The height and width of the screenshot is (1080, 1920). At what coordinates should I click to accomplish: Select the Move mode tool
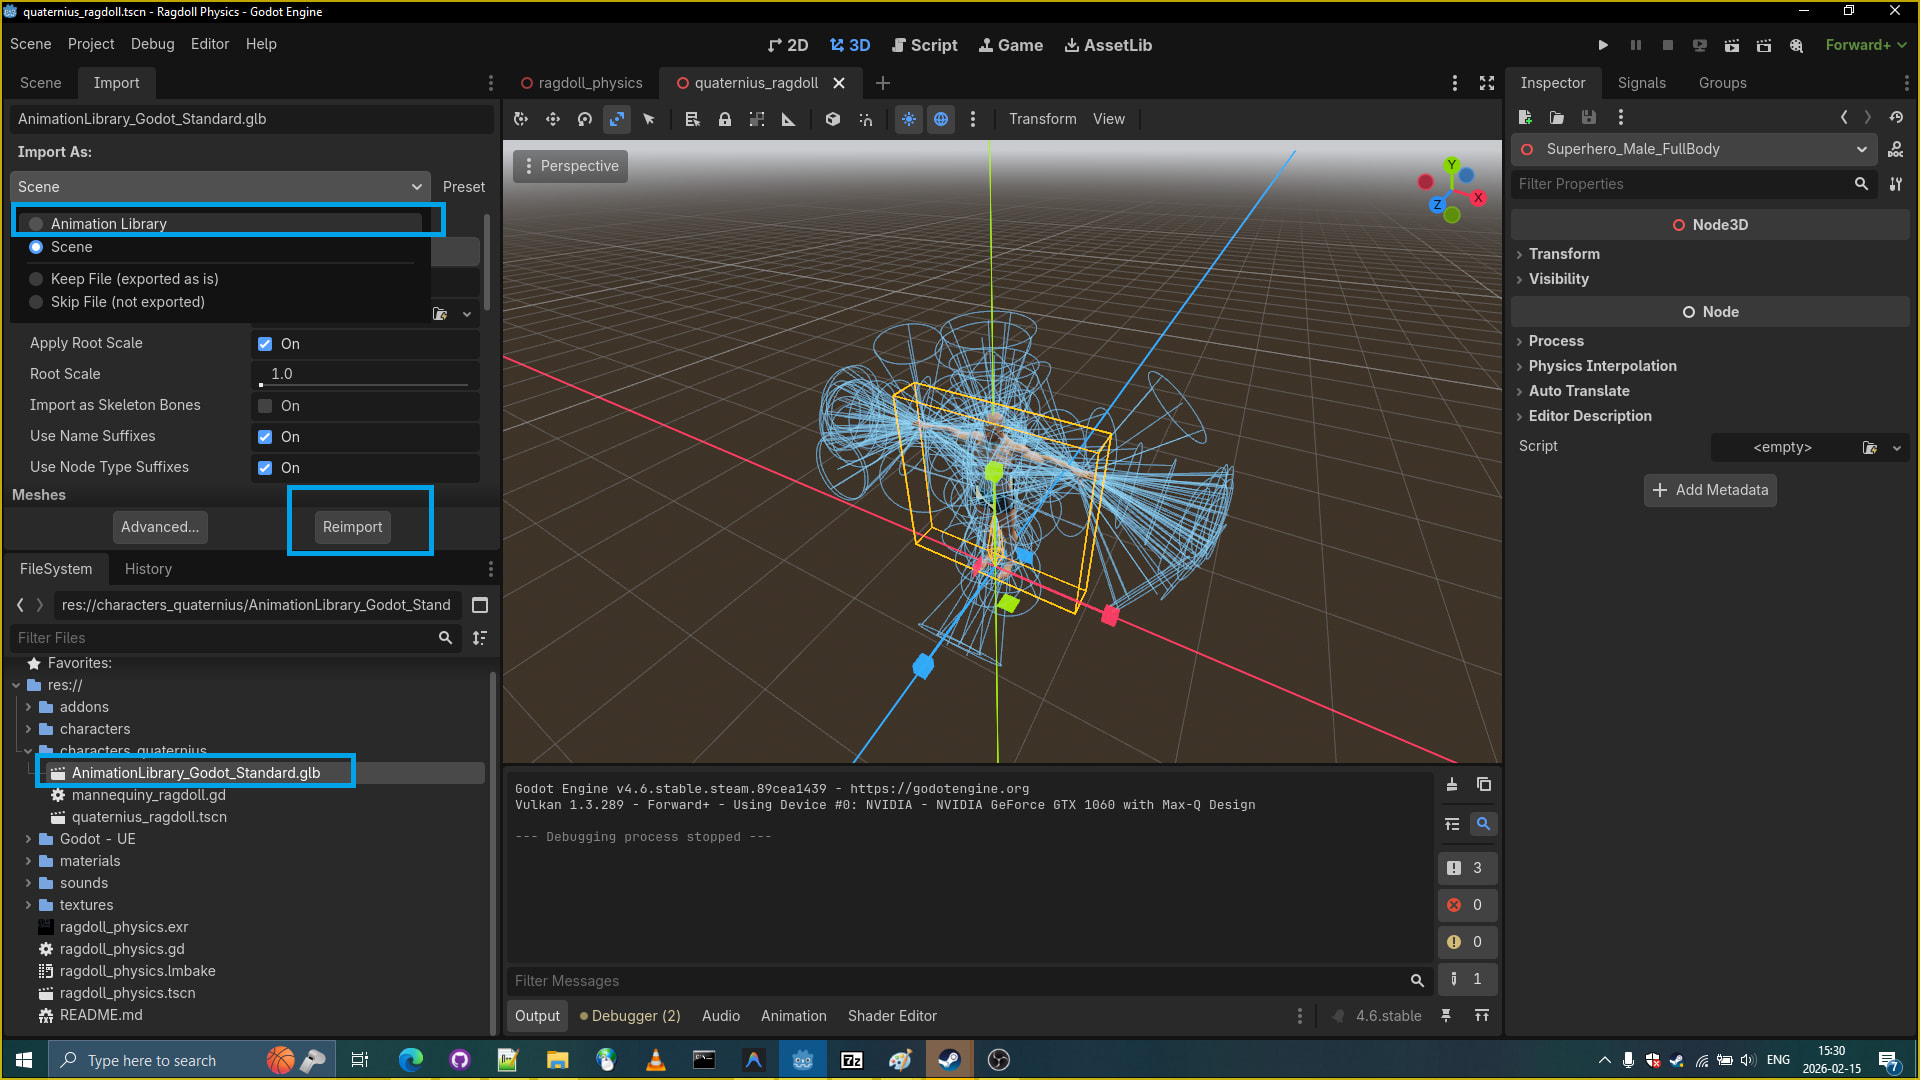pyautogui.click(x=553, y=119)
